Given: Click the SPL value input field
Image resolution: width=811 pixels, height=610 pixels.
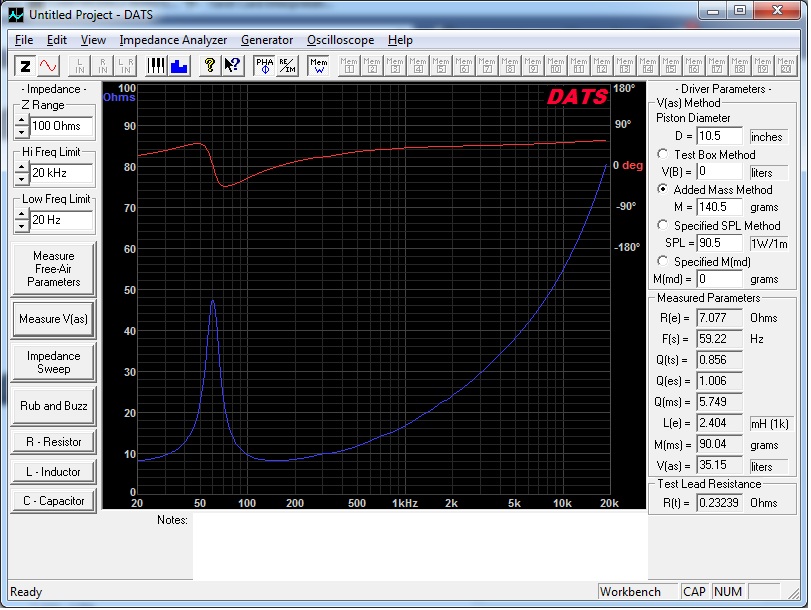Looking at the screenshot, I should tap(719, 243).
